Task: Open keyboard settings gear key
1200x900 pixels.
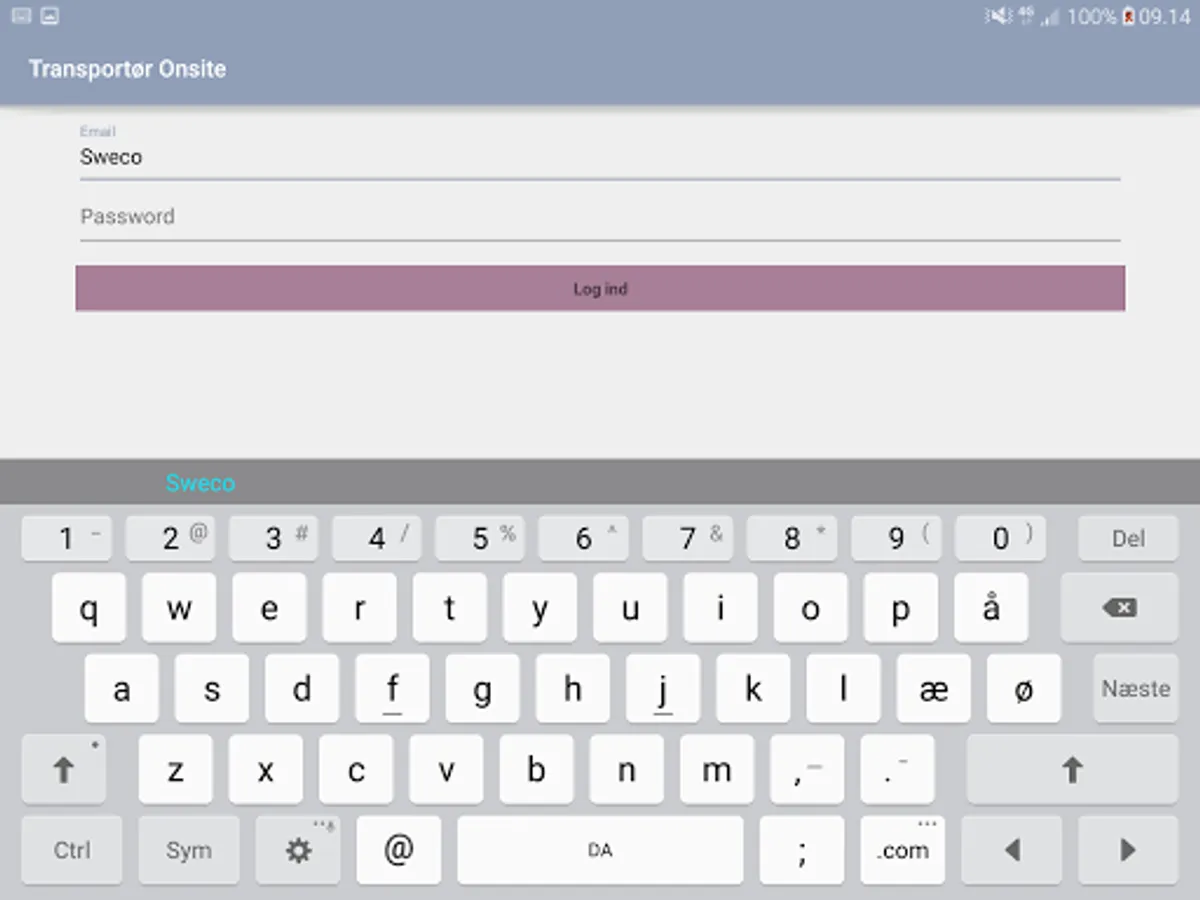Action: tap(299, 850)
